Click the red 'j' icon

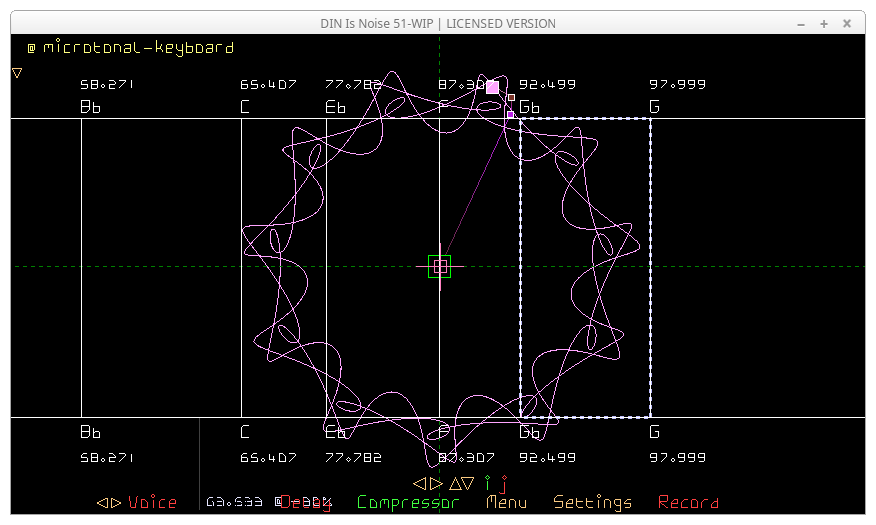(x=505, y=484)
